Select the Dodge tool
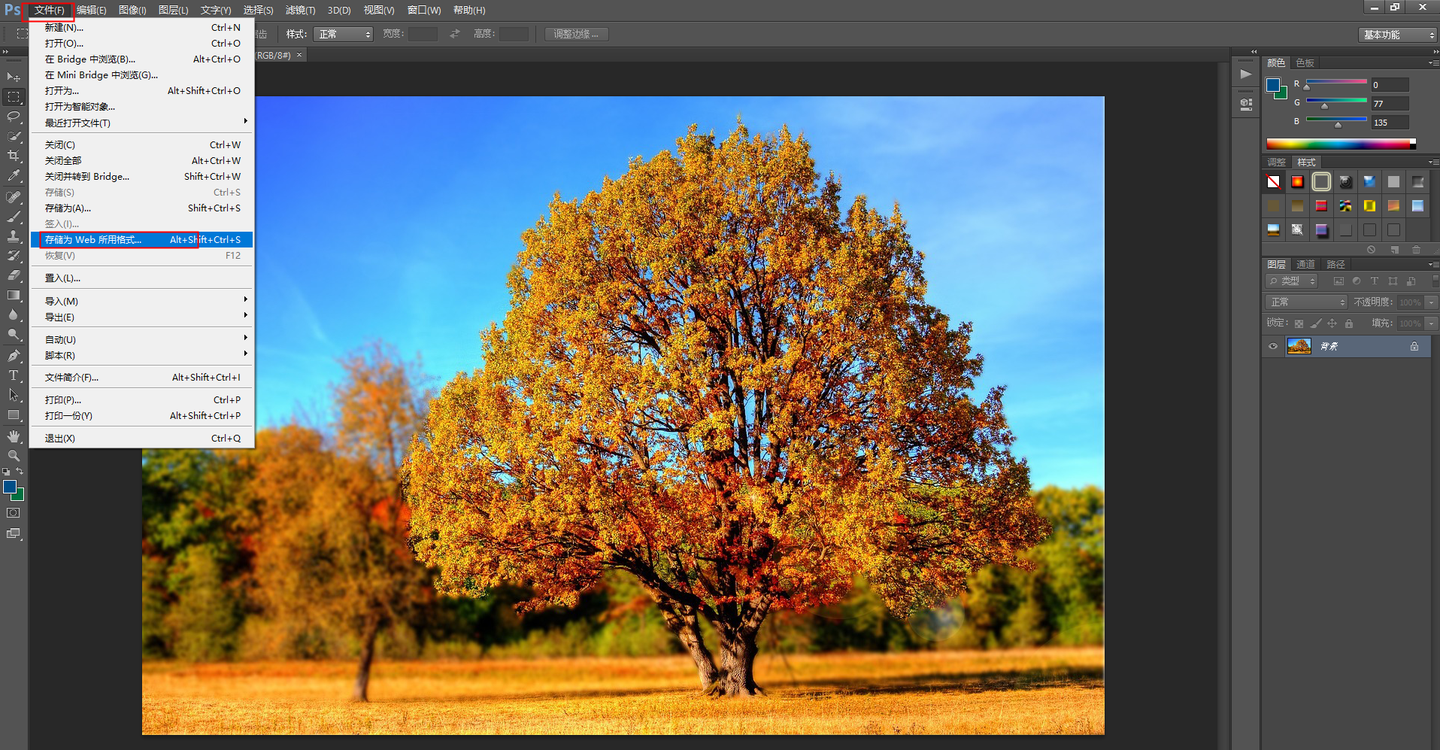Viewport: 1440px width, 750px height. click(14, 335)
